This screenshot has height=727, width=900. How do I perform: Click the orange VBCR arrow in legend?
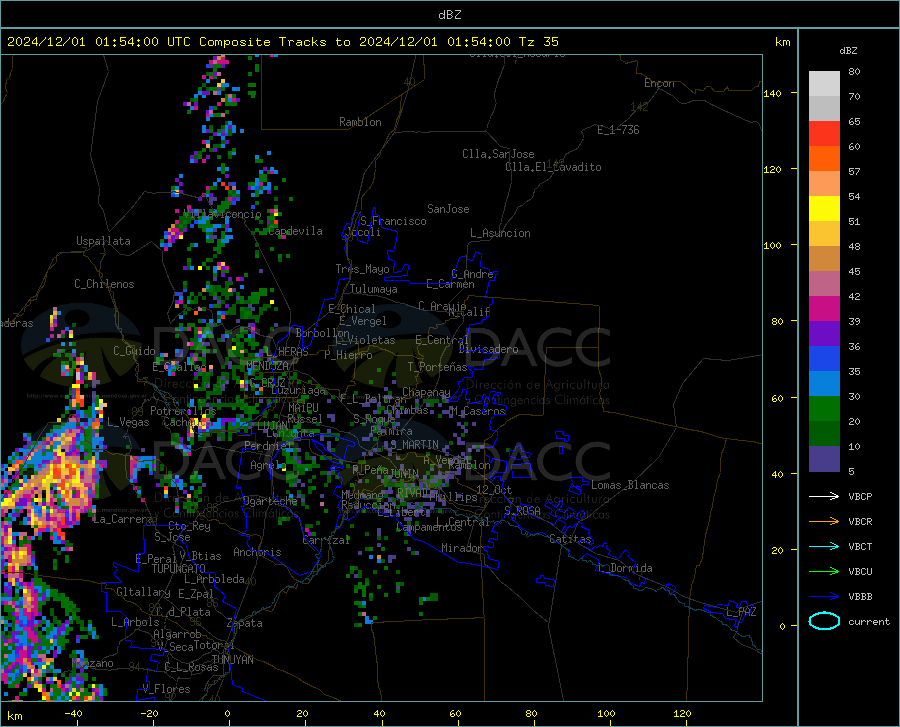(x=824, y=522)
